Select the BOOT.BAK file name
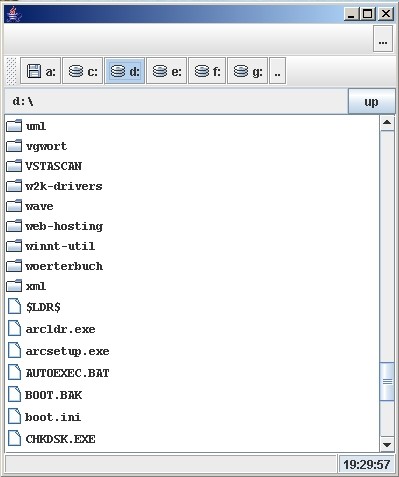Image resolution: width=399 pixels, height=477 pixels. coord(53,395)
